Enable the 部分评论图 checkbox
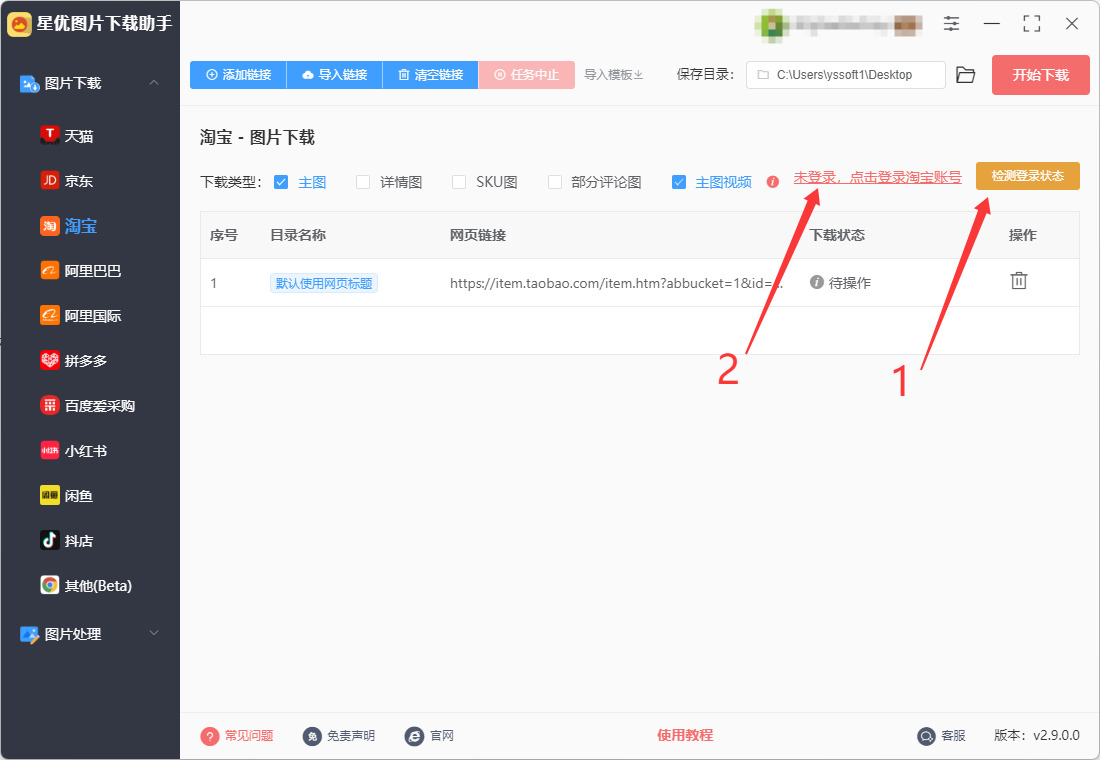This screenshot has width=1100, height=760. [555, 182]
